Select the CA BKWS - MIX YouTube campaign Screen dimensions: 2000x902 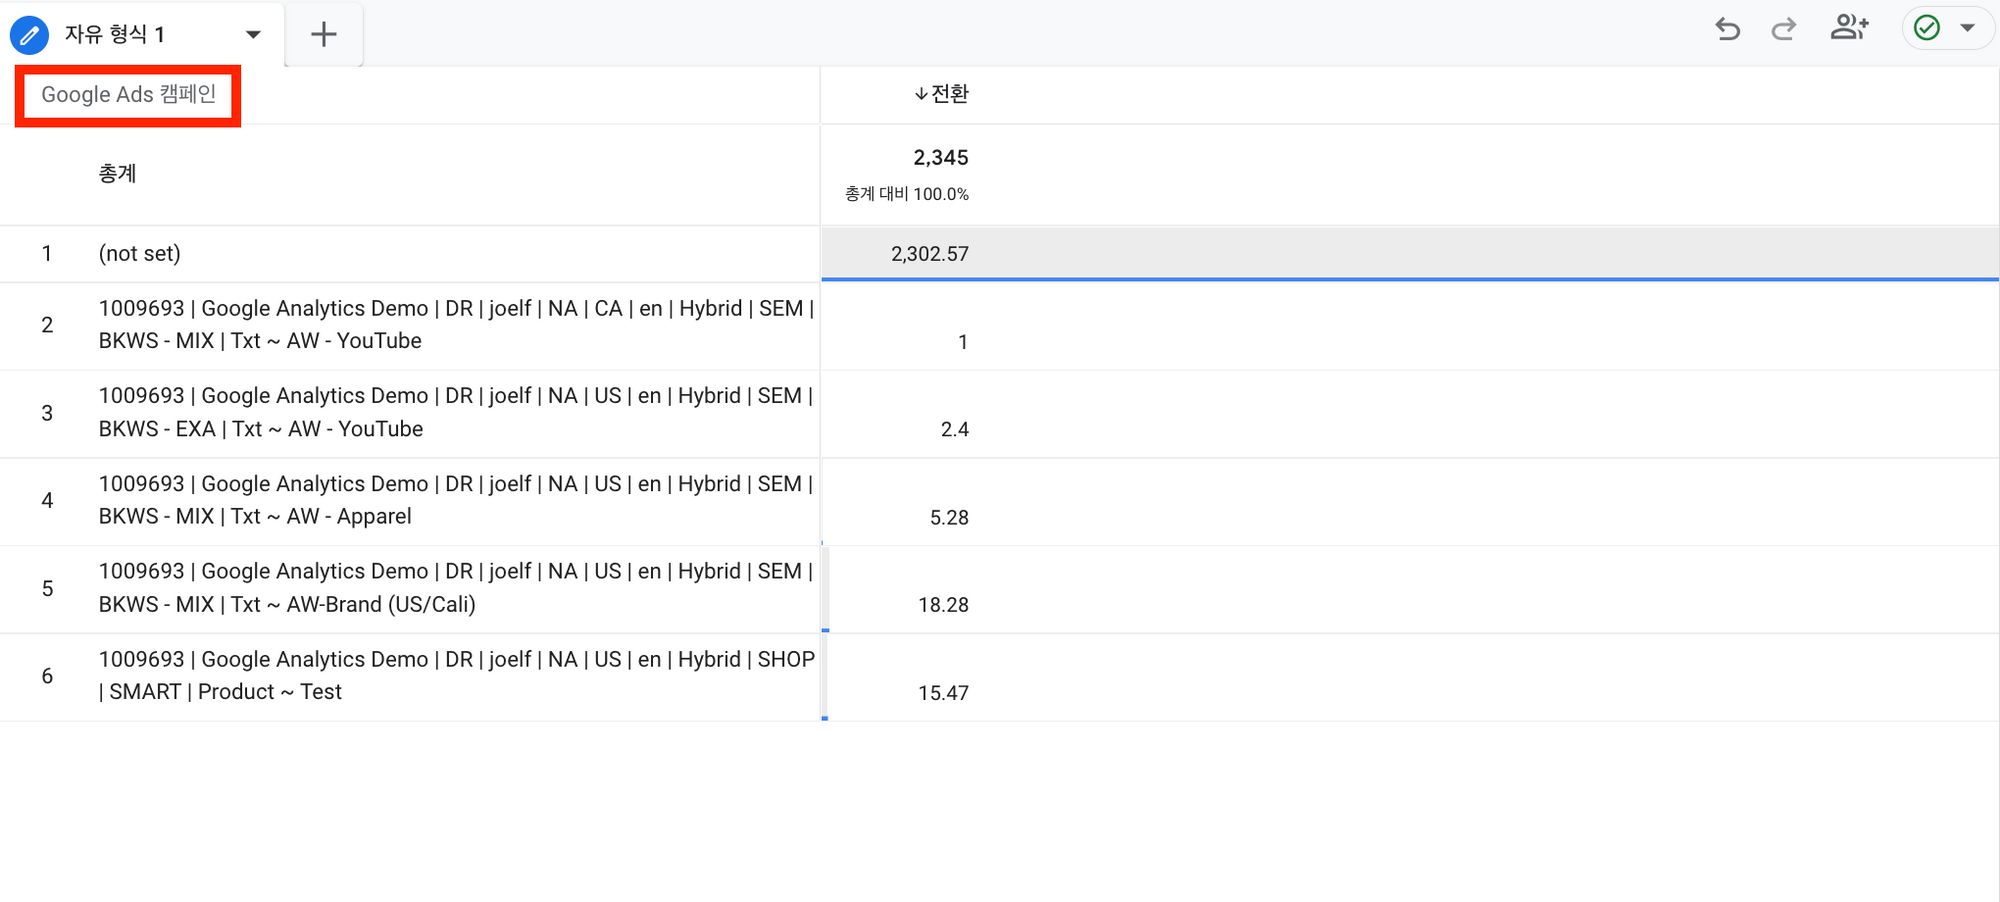pyautogui.click(x=455, y=325)
